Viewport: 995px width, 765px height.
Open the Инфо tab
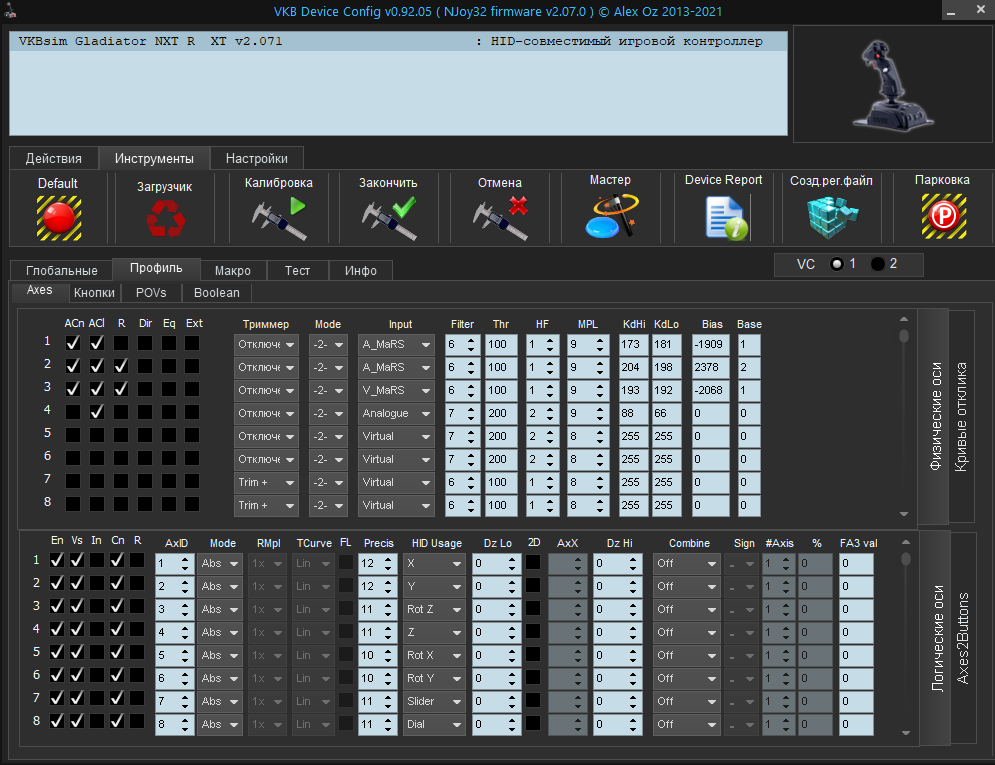(x=360, y=270)
